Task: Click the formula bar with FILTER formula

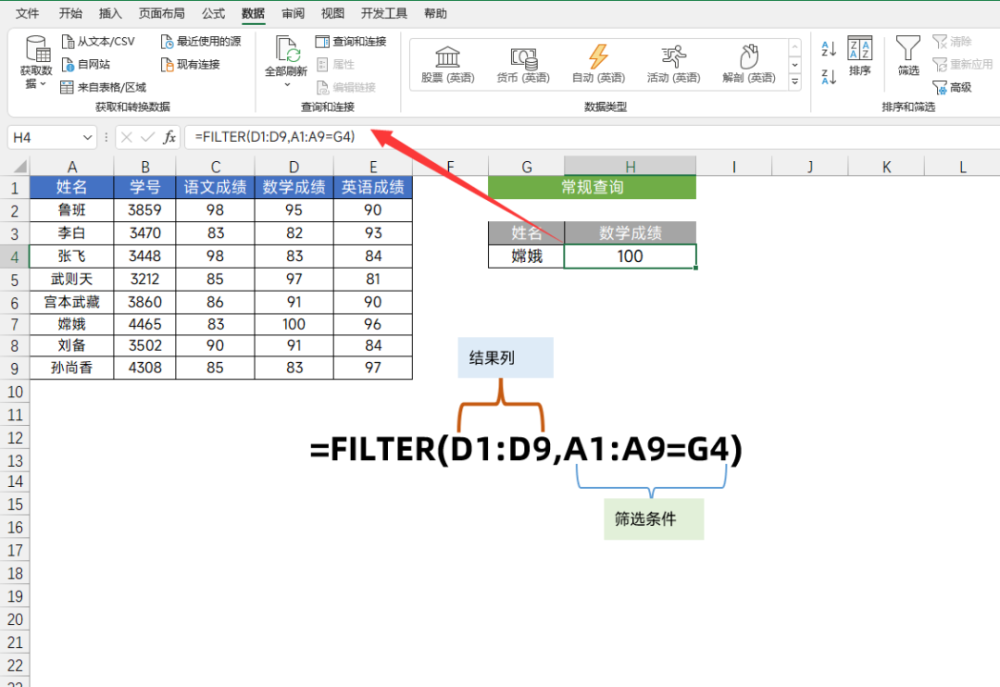Action: (592, 137)
